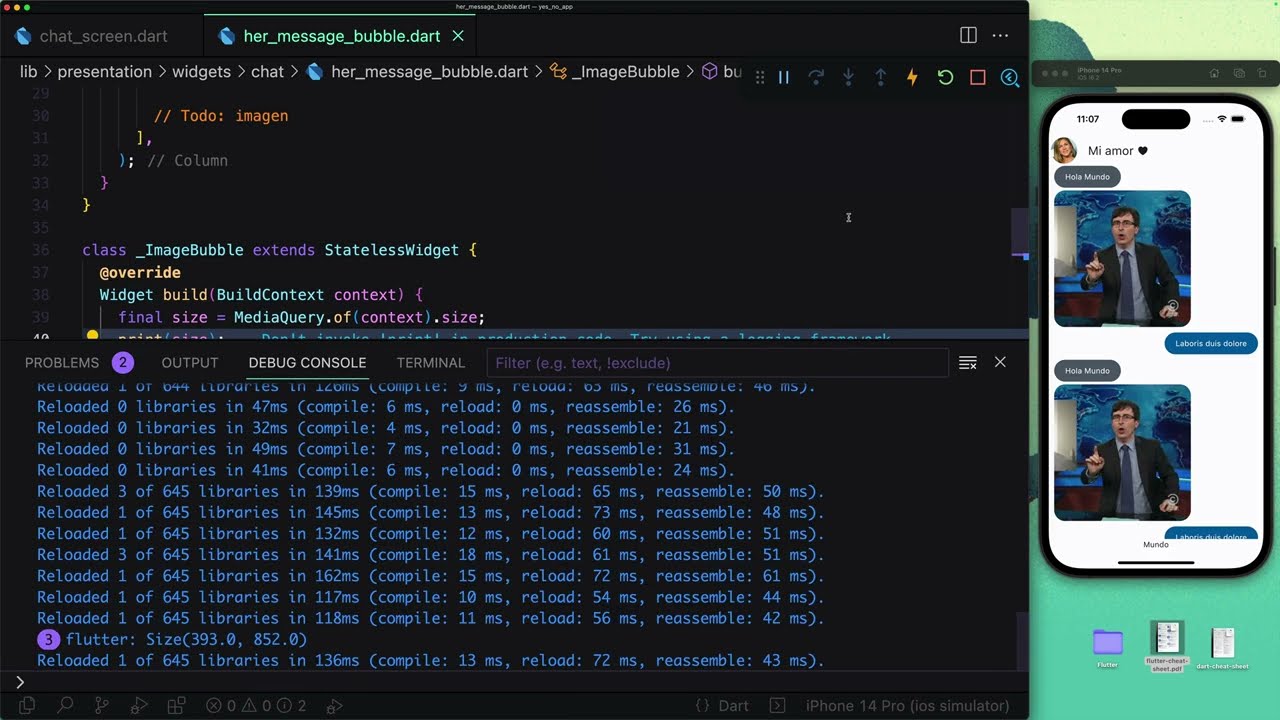Click the @override annotation on line 37

140,272
